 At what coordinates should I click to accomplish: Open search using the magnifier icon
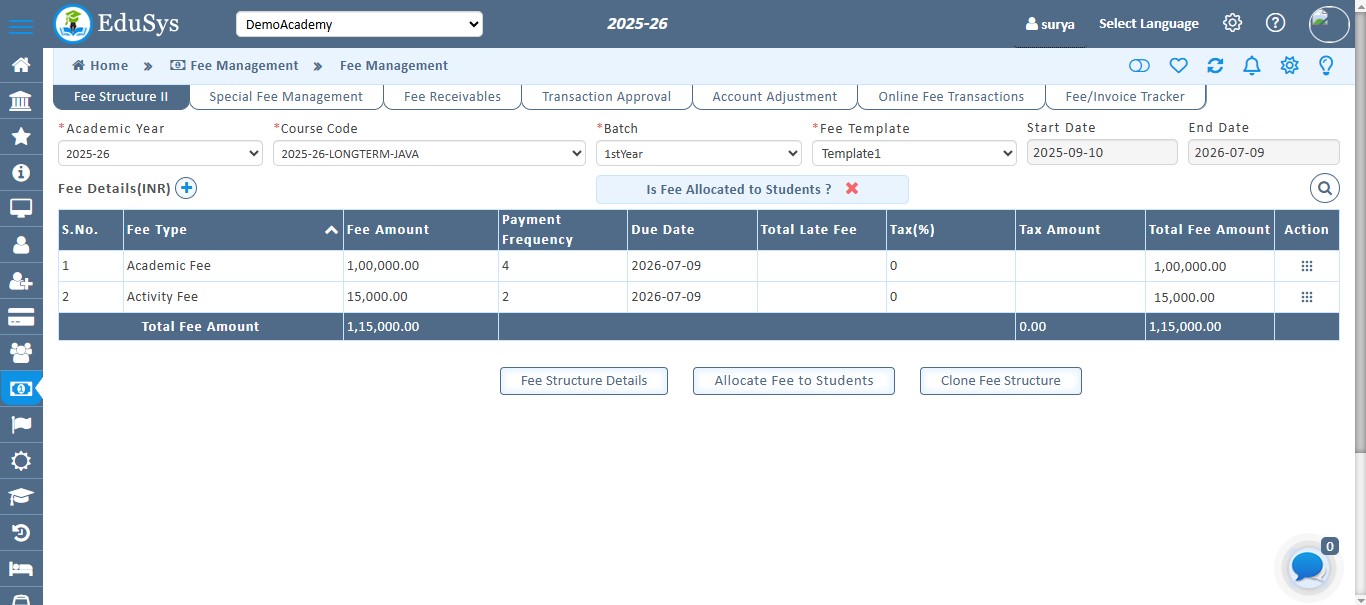(x=1324, y=187)
